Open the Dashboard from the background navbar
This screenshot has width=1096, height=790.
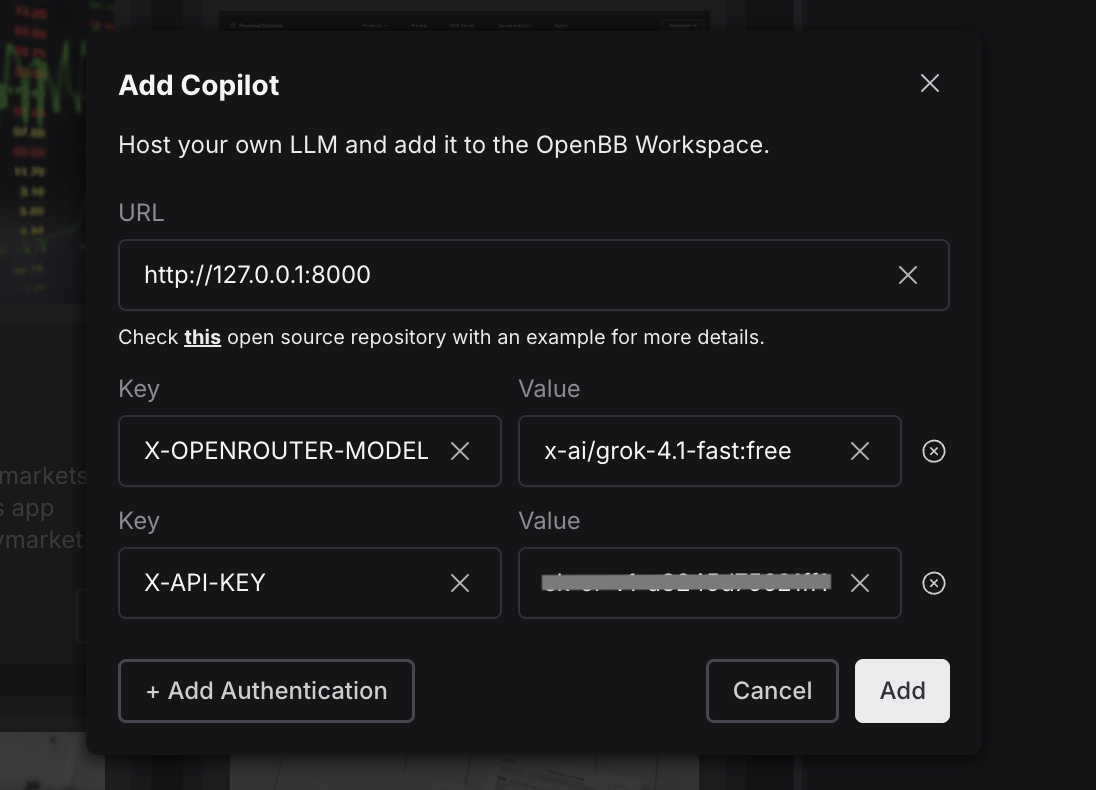(683, 25)
